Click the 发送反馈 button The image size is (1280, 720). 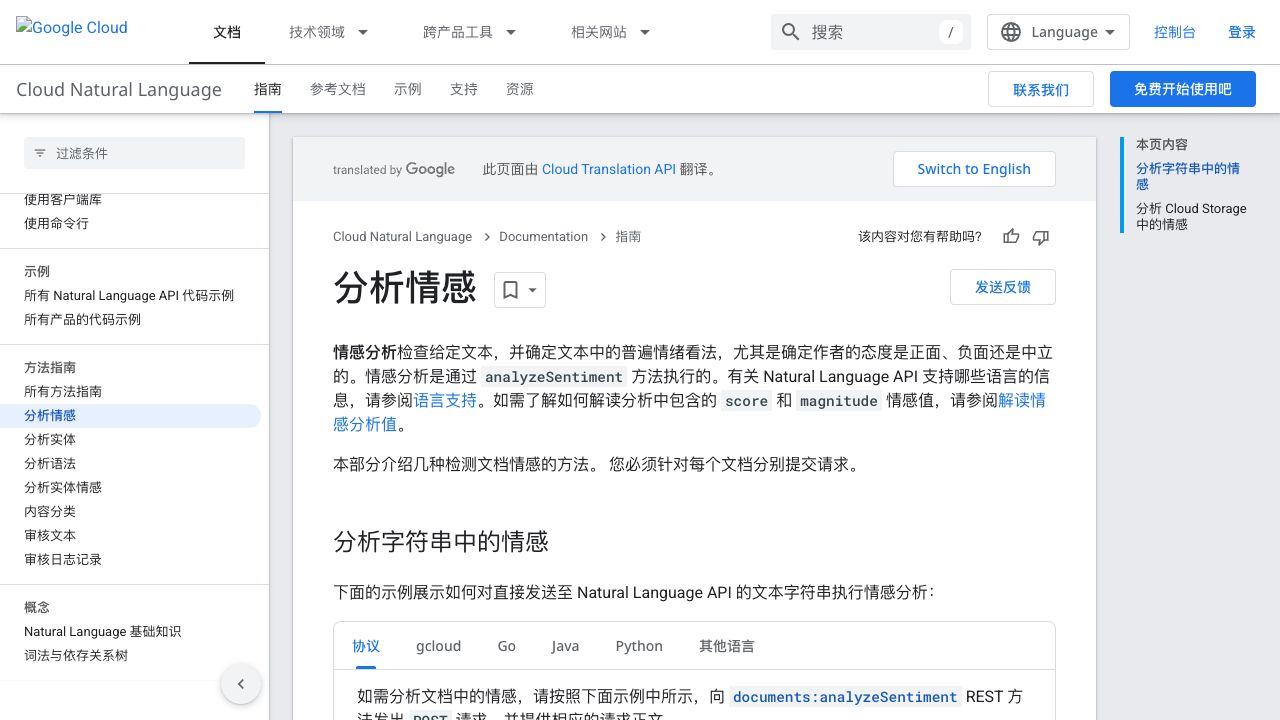[1002, 287]
